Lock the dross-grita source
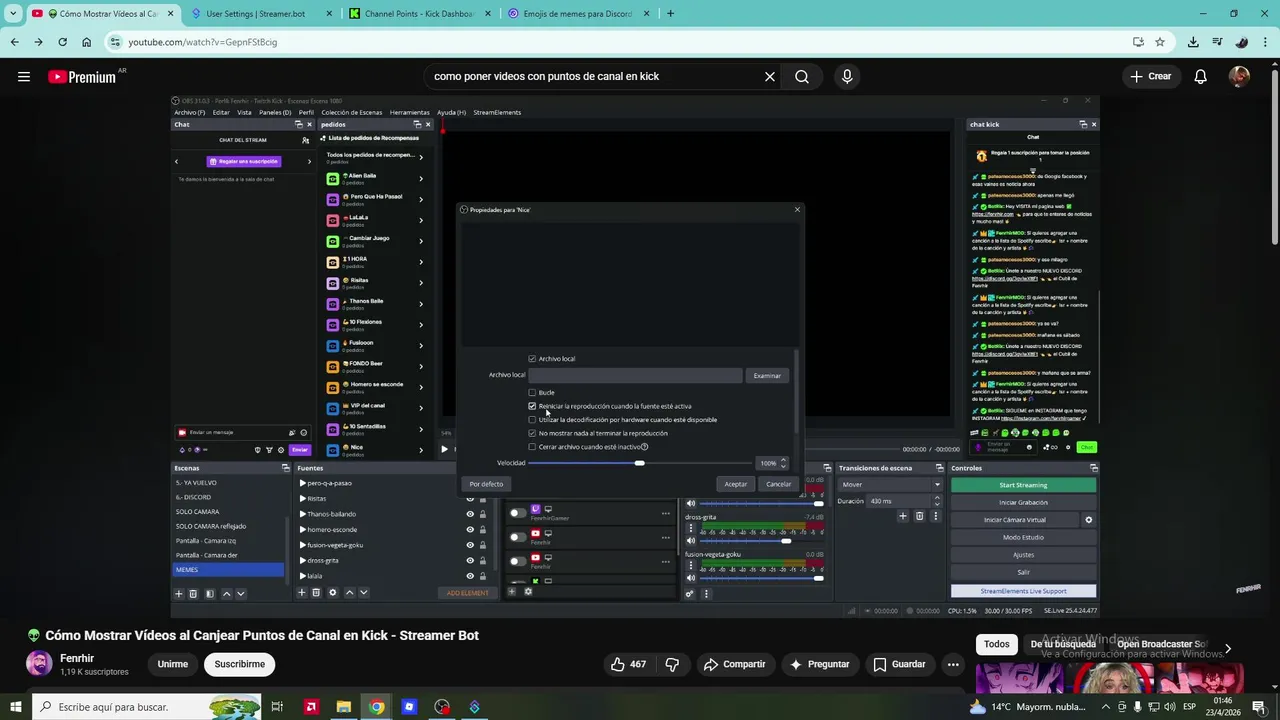1280x720 pixels. click(x=483, y=560)
